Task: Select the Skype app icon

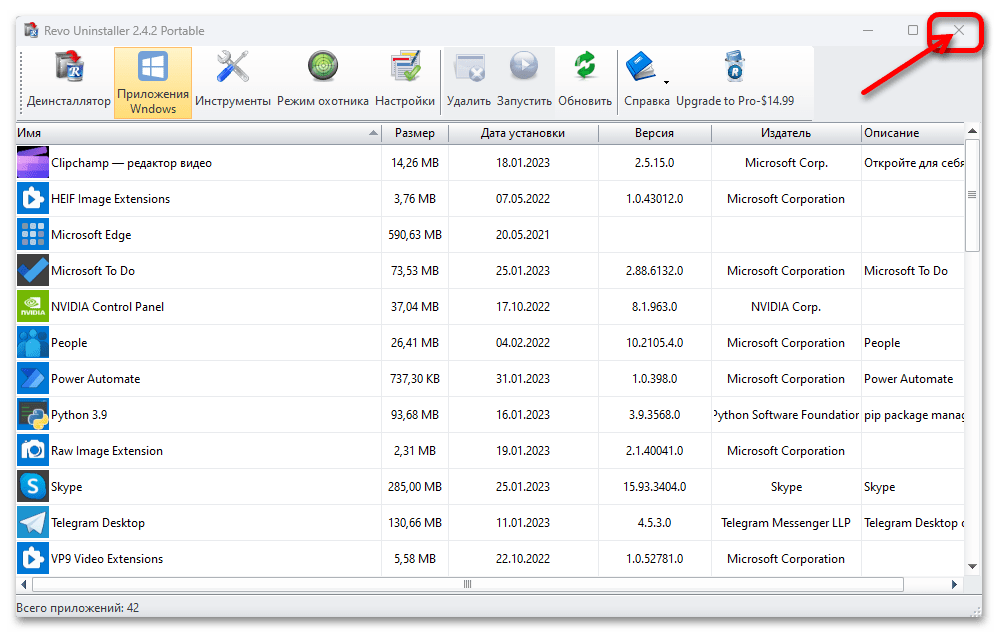Action: [32, 487]
